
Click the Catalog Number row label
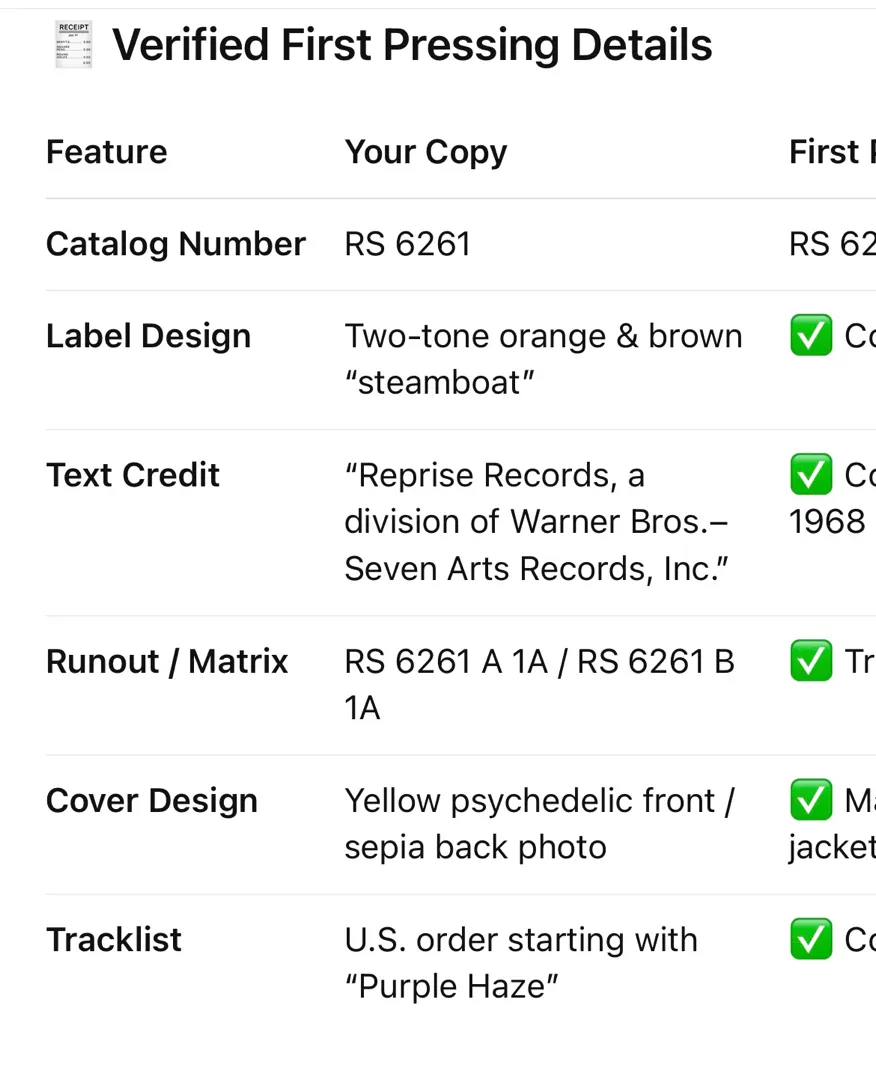175,244
